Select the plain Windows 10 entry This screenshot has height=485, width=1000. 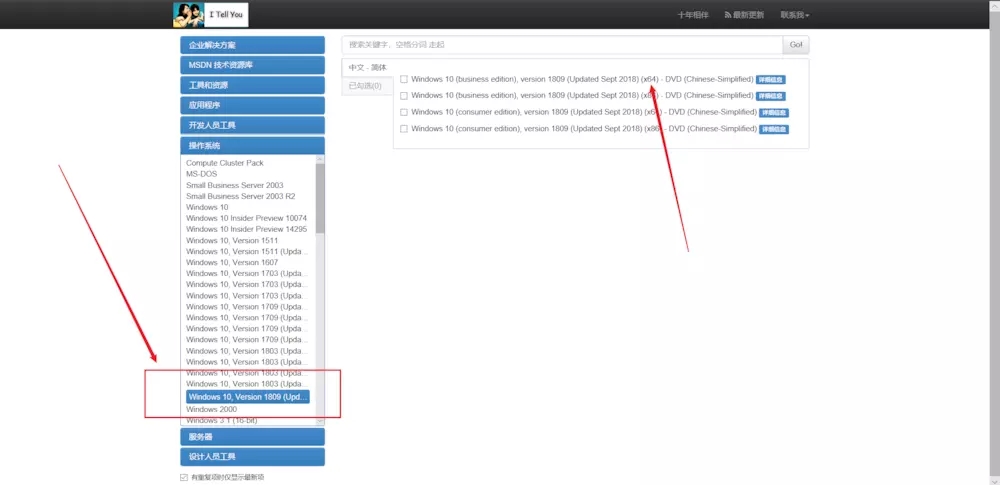207,207
